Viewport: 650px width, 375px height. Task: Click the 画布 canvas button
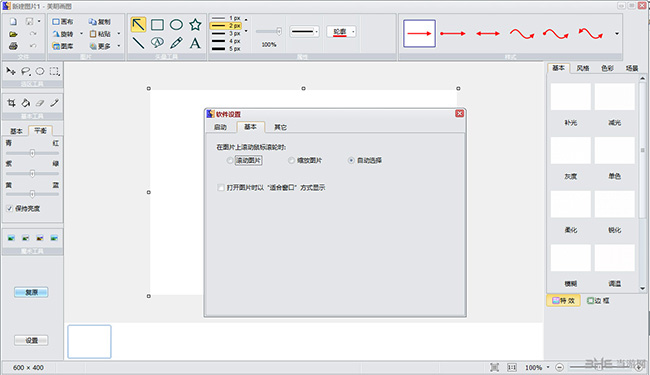(63, 22)
